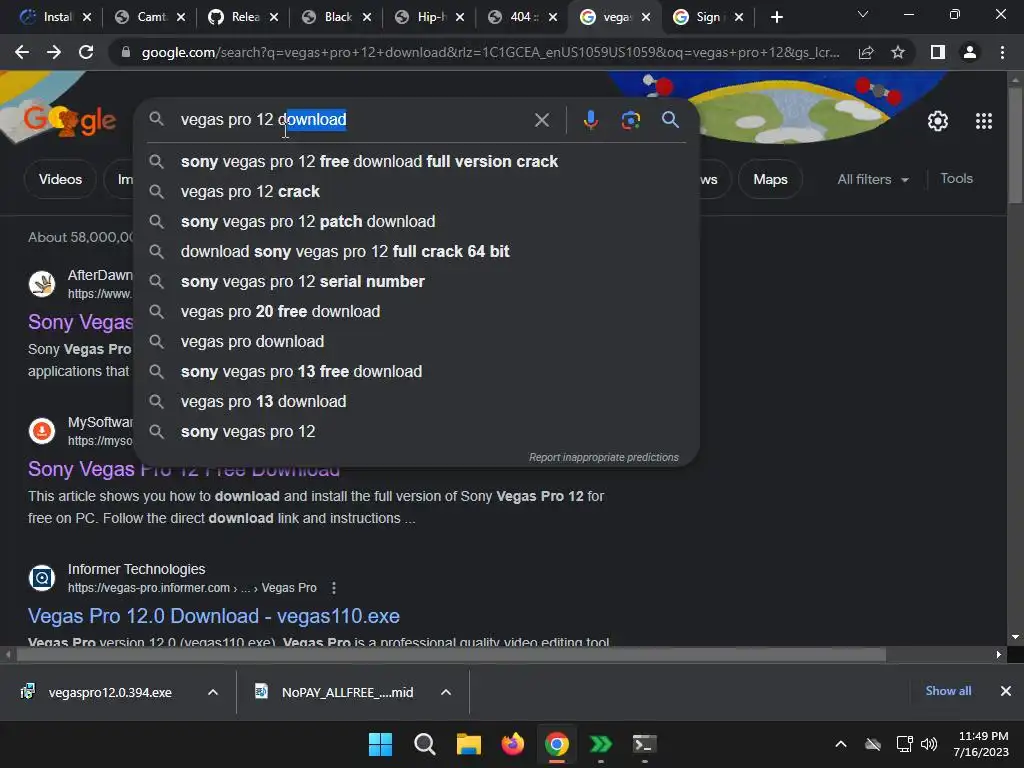This screenshot has height=768, width=1024.
Task: Open the search Tools options
Action: [x=956, y=178]
